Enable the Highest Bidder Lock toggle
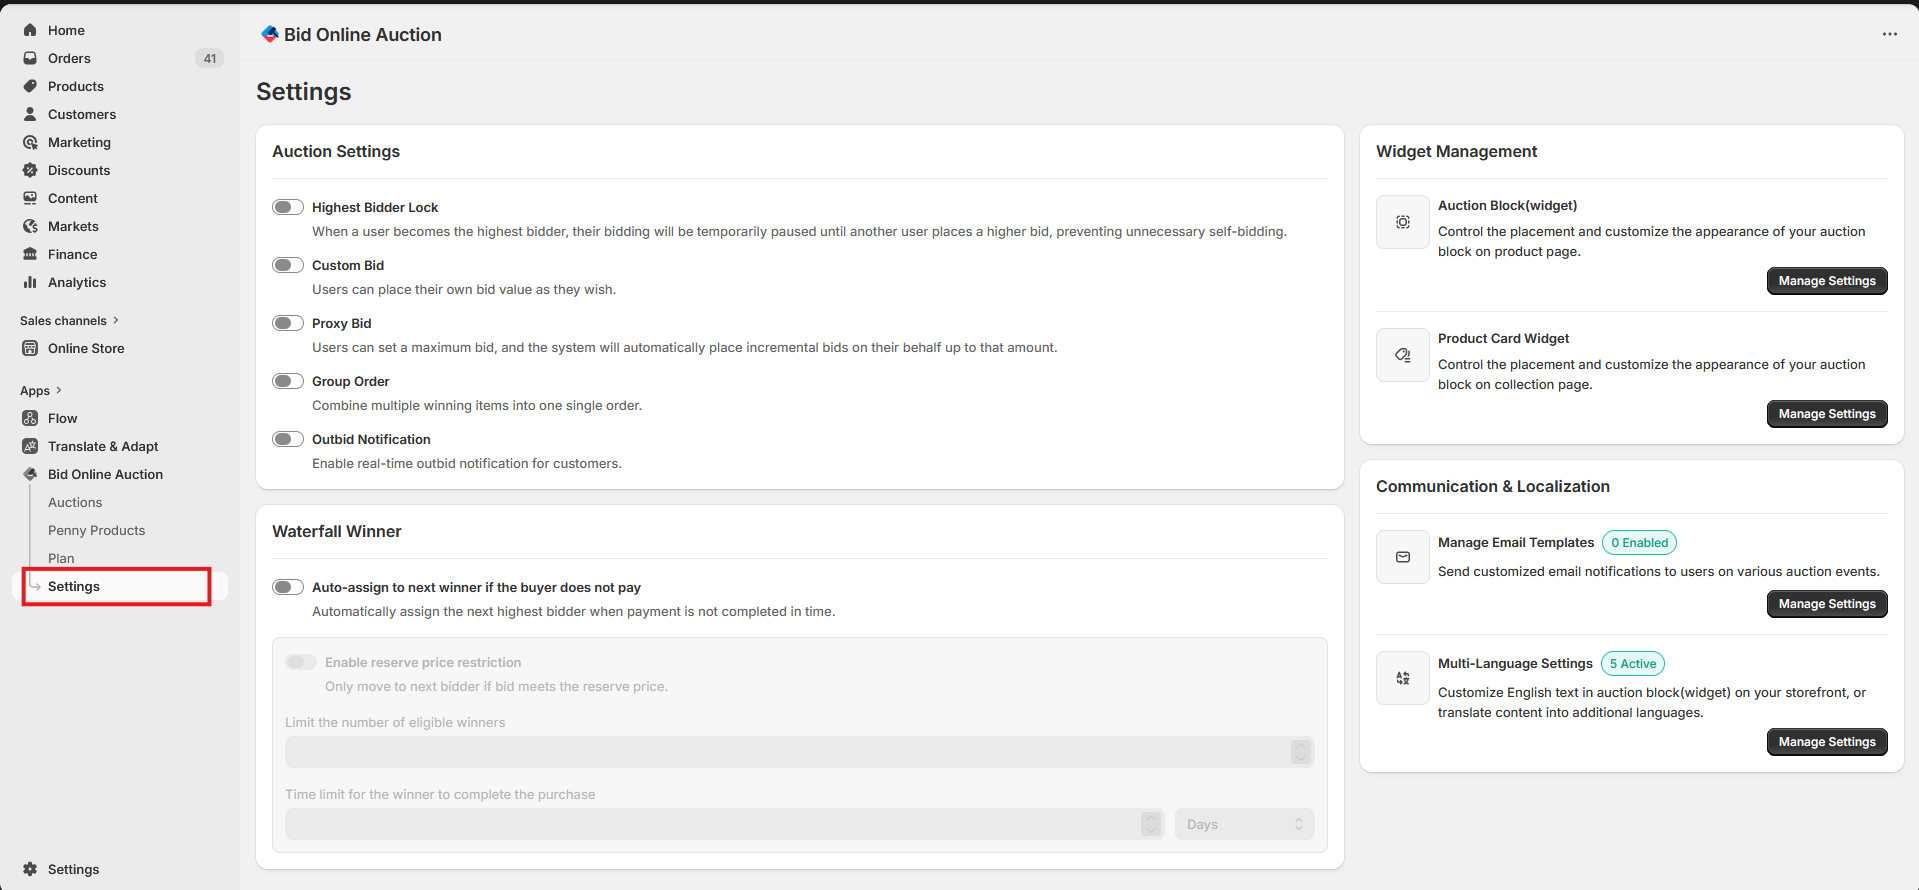 pos(288,207)
